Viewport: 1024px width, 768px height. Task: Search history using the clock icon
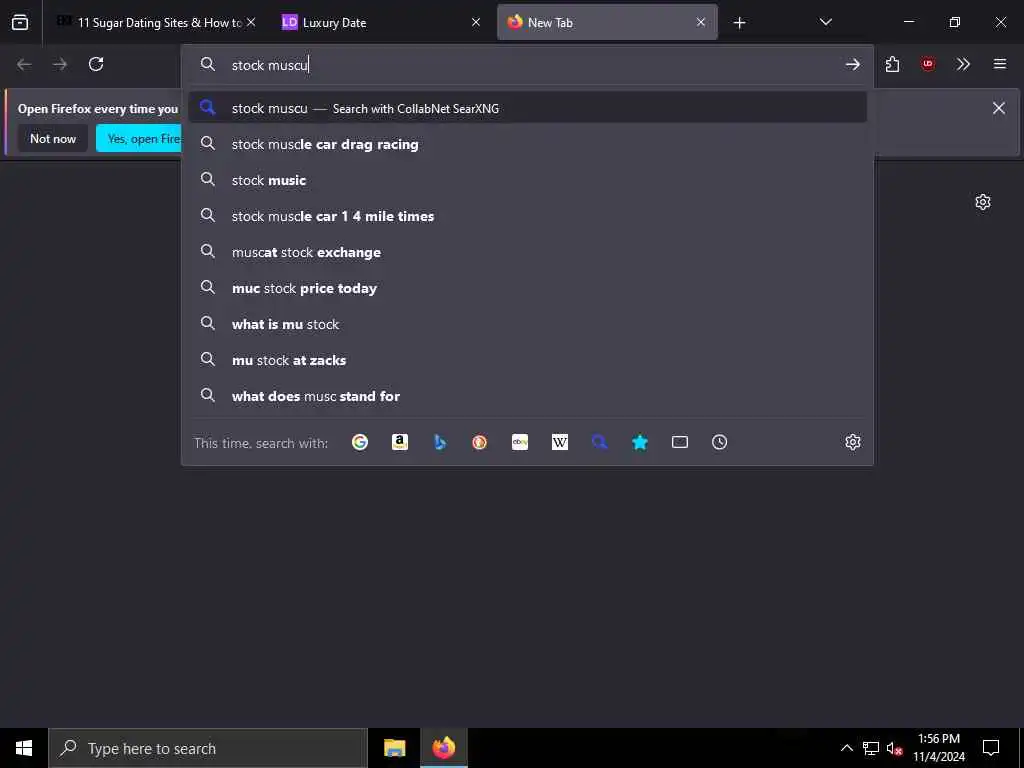pyautogui.click(x=720, y=442)
